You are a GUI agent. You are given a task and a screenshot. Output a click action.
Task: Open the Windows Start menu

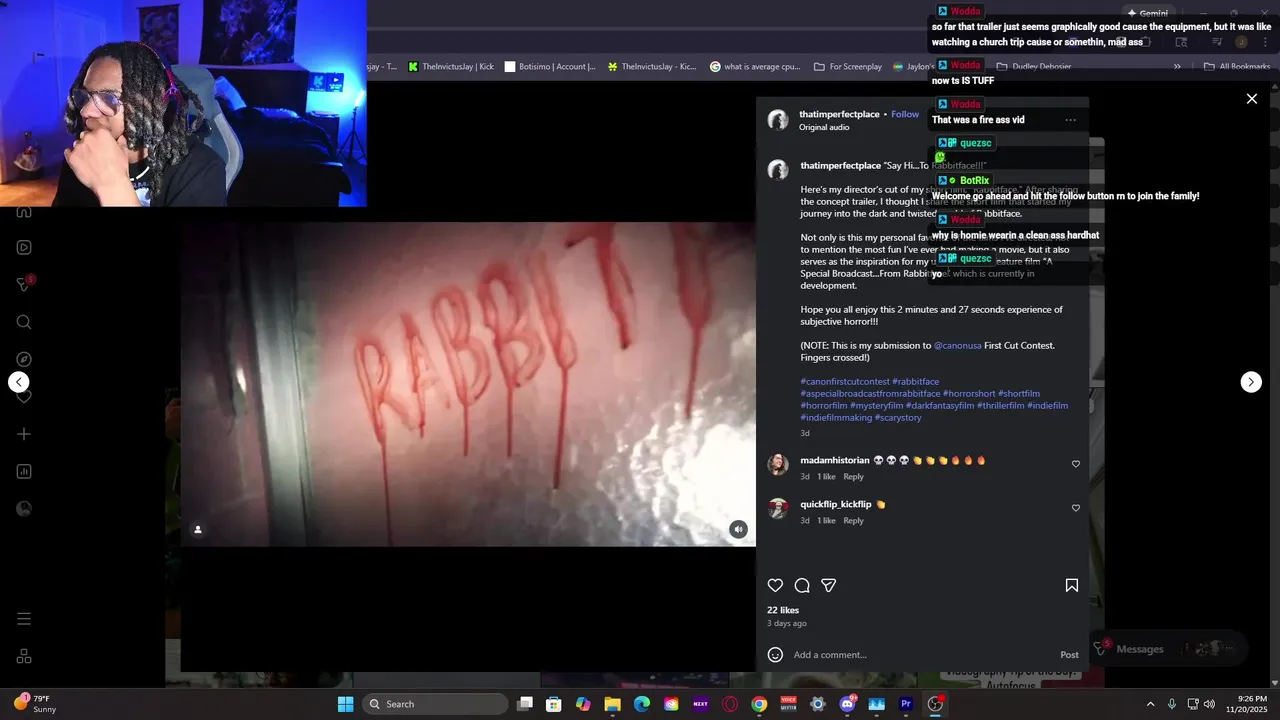click(345, 704)
